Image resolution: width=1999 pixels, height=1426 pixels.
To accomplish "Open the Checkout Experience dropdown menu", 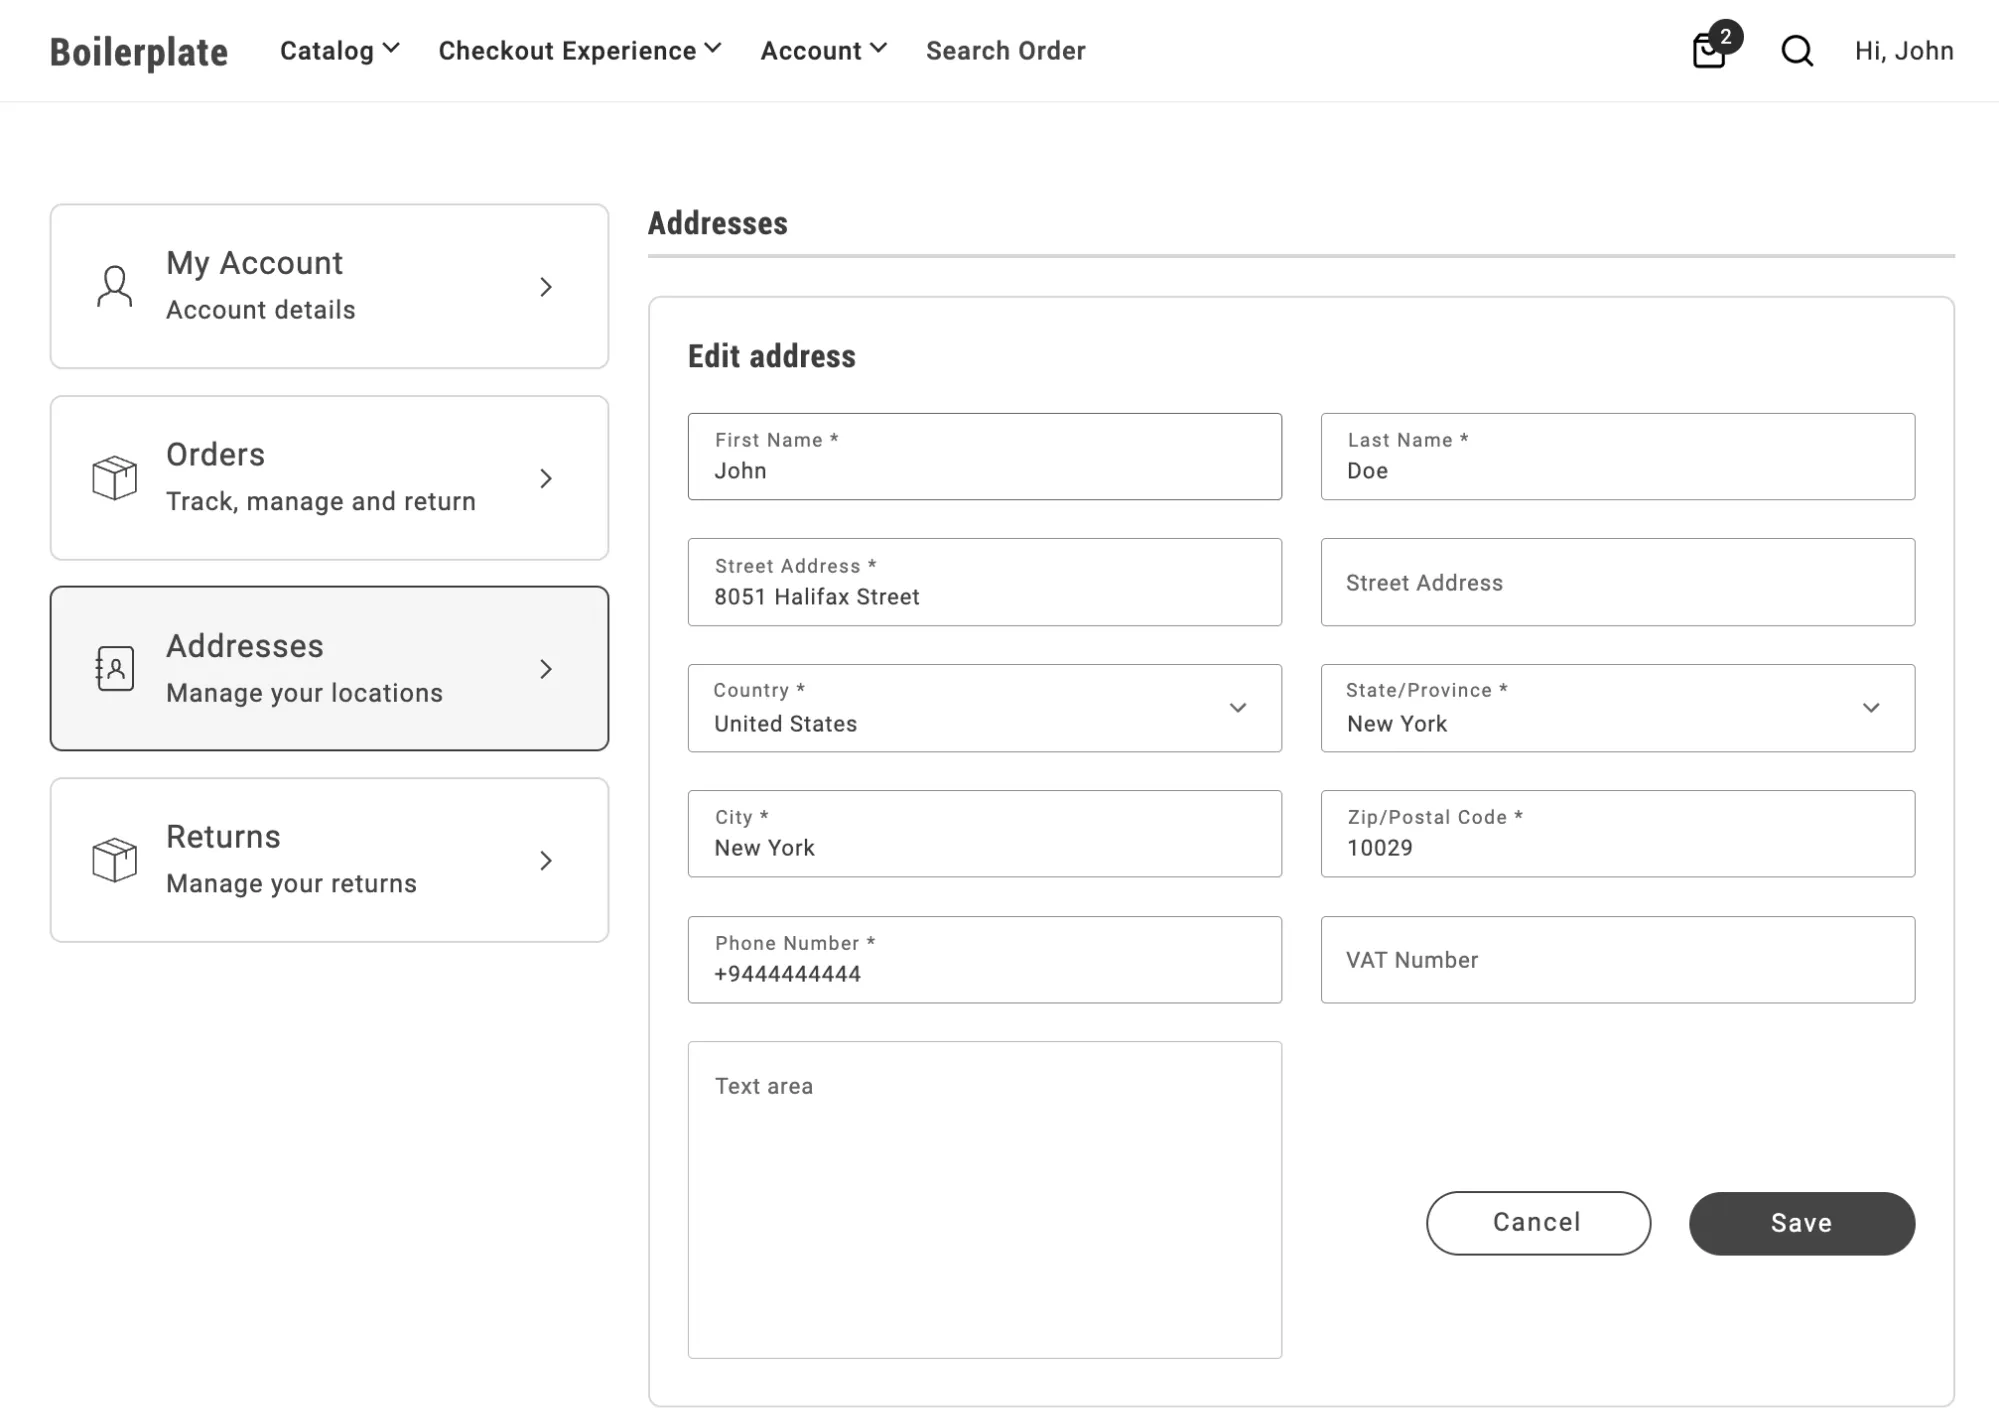I will coord(579,49).
